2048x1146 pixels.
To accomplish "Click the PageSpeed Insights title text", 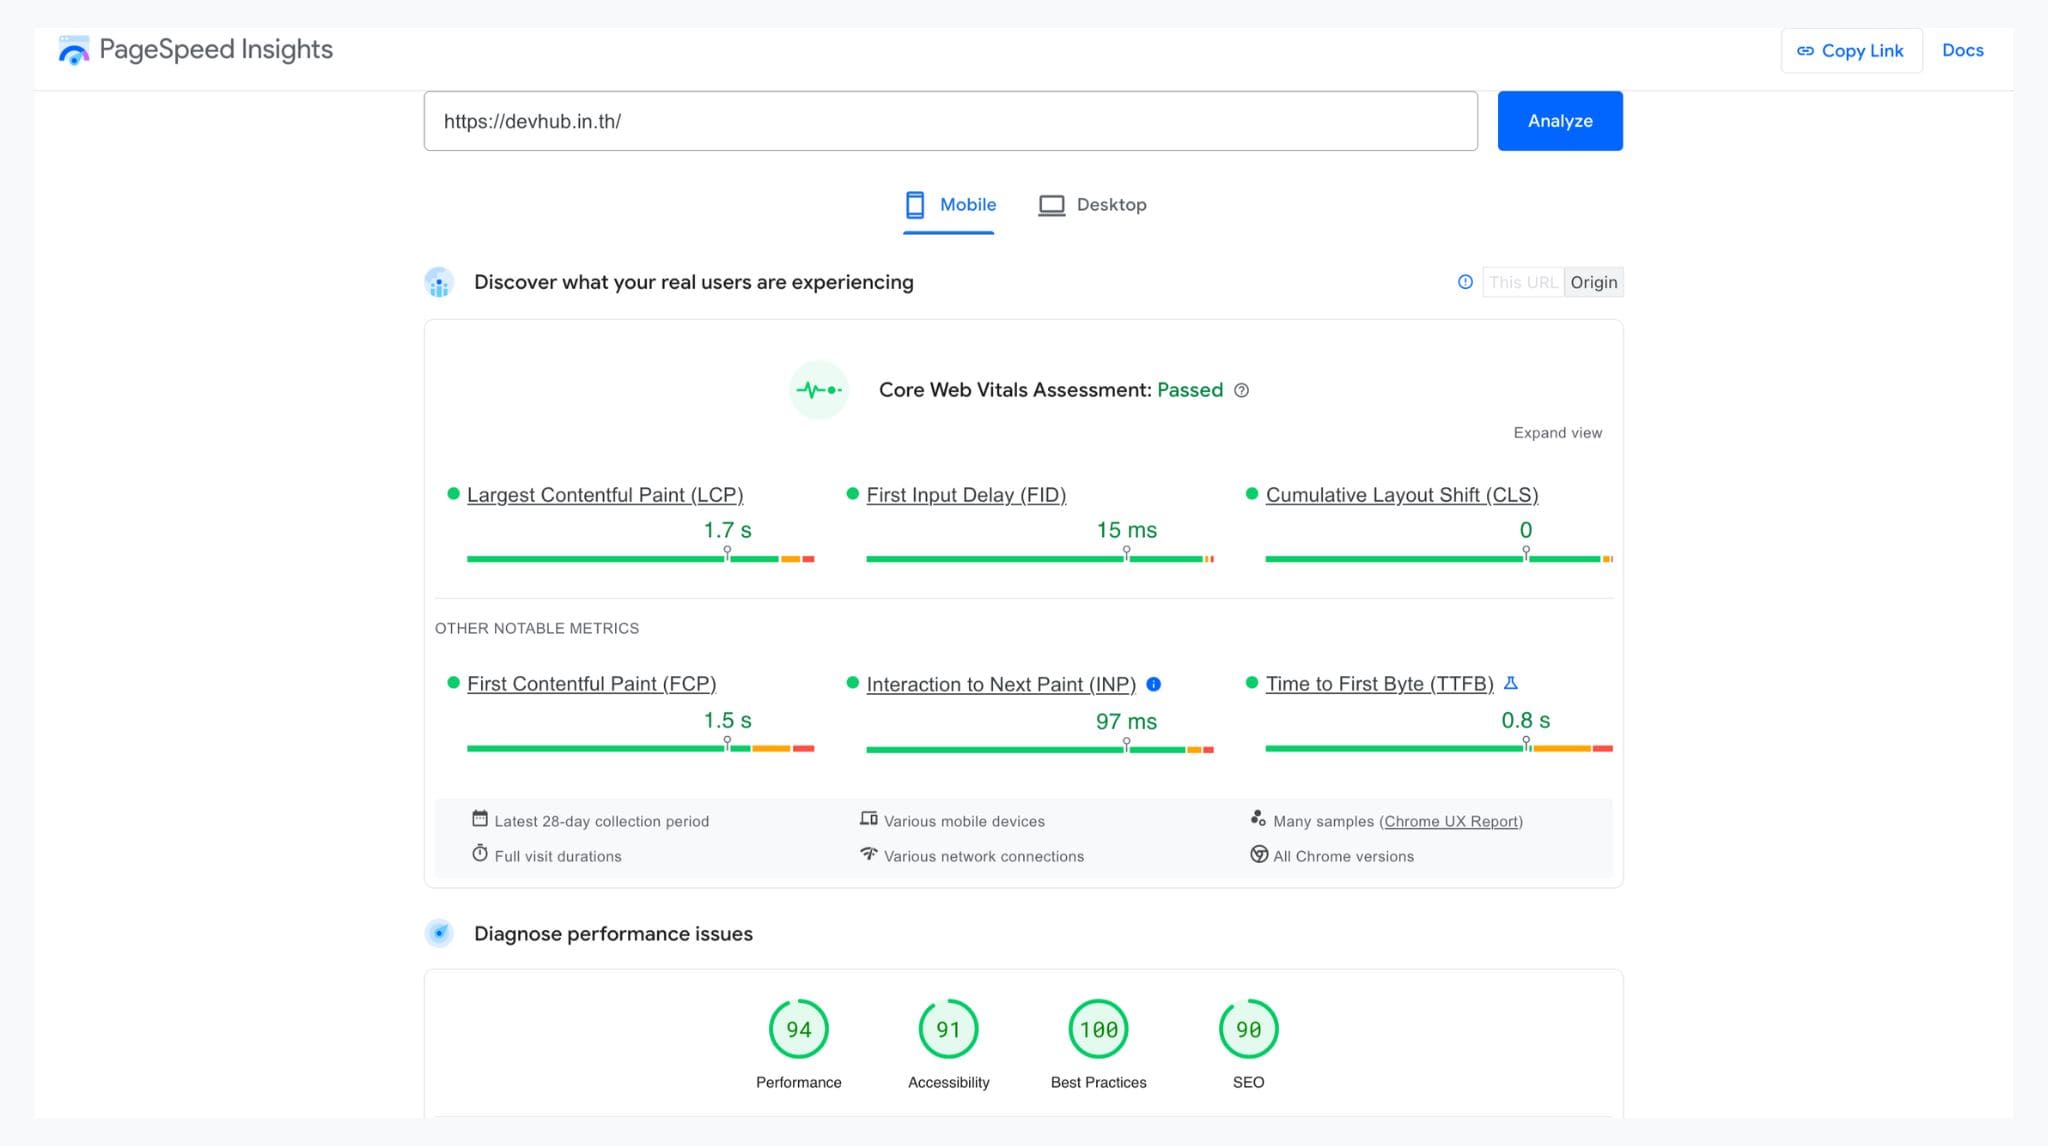I will [x=216, y=50].
